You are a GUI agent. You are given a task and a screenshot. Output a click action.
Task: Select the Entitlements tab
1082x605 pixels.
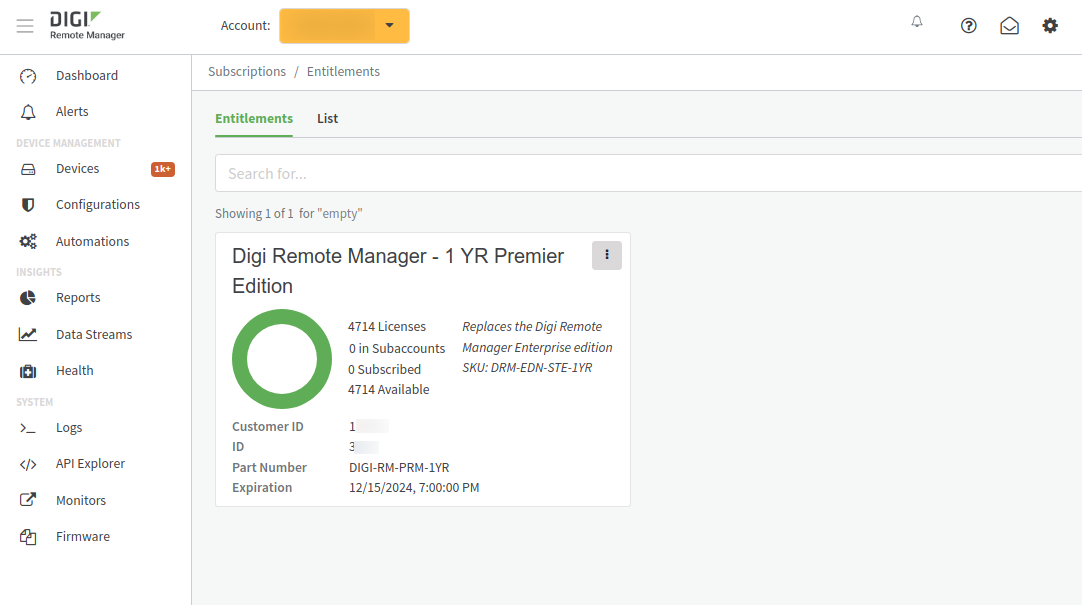pos(254,118)
